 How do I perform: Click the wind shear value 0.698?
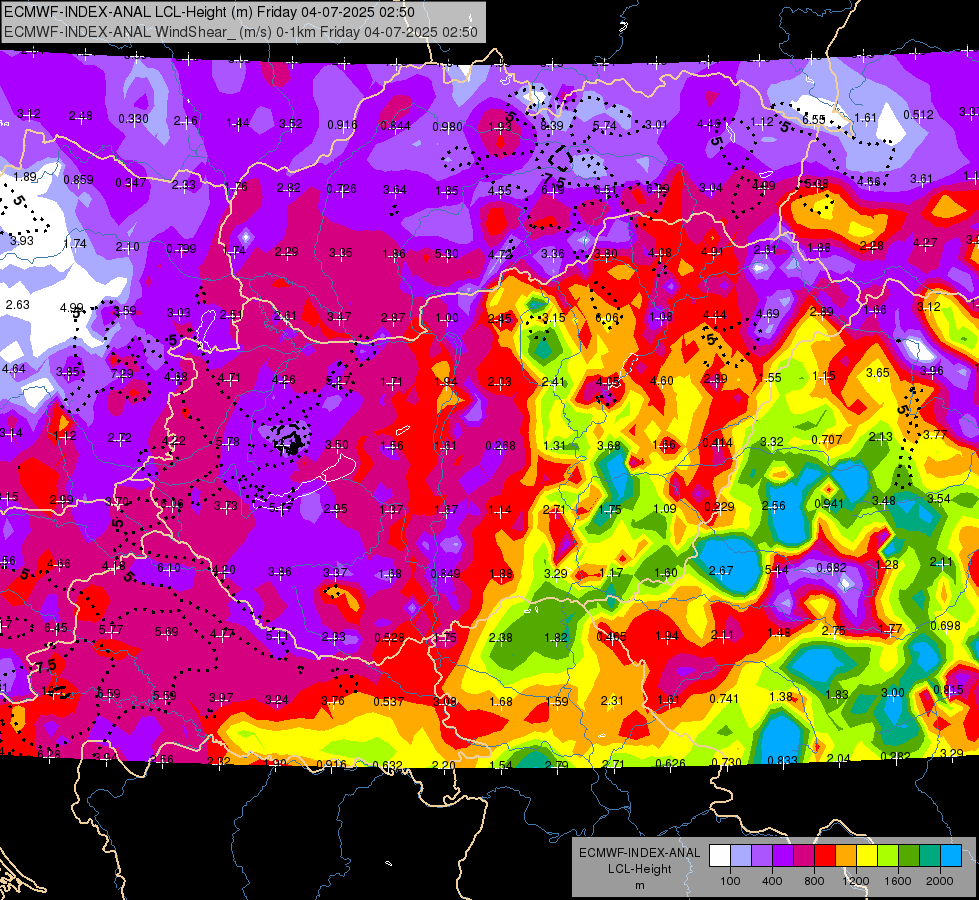[945, 625]
